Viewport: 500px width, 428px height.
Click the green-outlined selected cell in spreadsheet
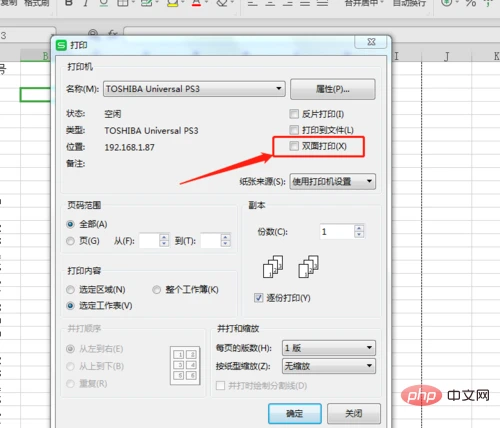[35, 95]
